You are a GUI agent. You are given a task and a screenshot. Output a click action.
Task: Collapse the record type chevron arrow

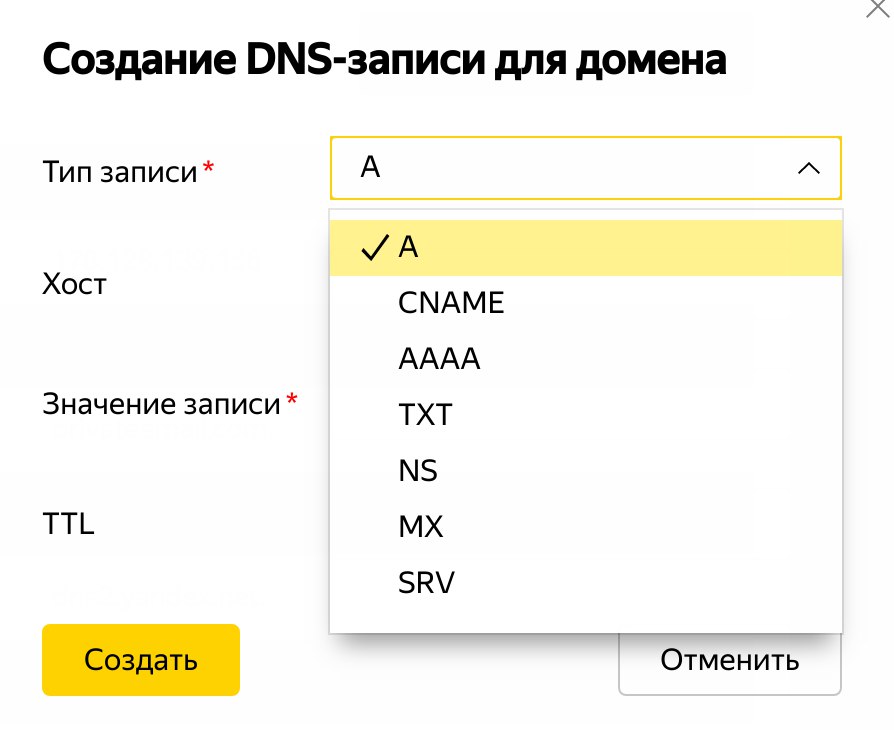[x=808, y=168]
